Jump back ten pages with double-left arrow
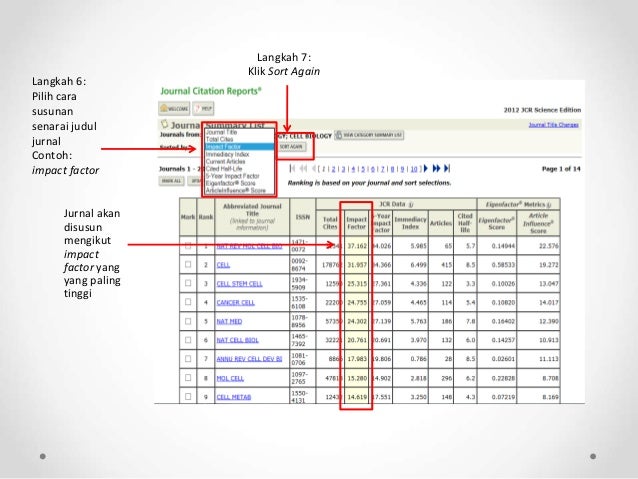The height and width of the screenshot is (479, 638). click(x=303, y=168)
